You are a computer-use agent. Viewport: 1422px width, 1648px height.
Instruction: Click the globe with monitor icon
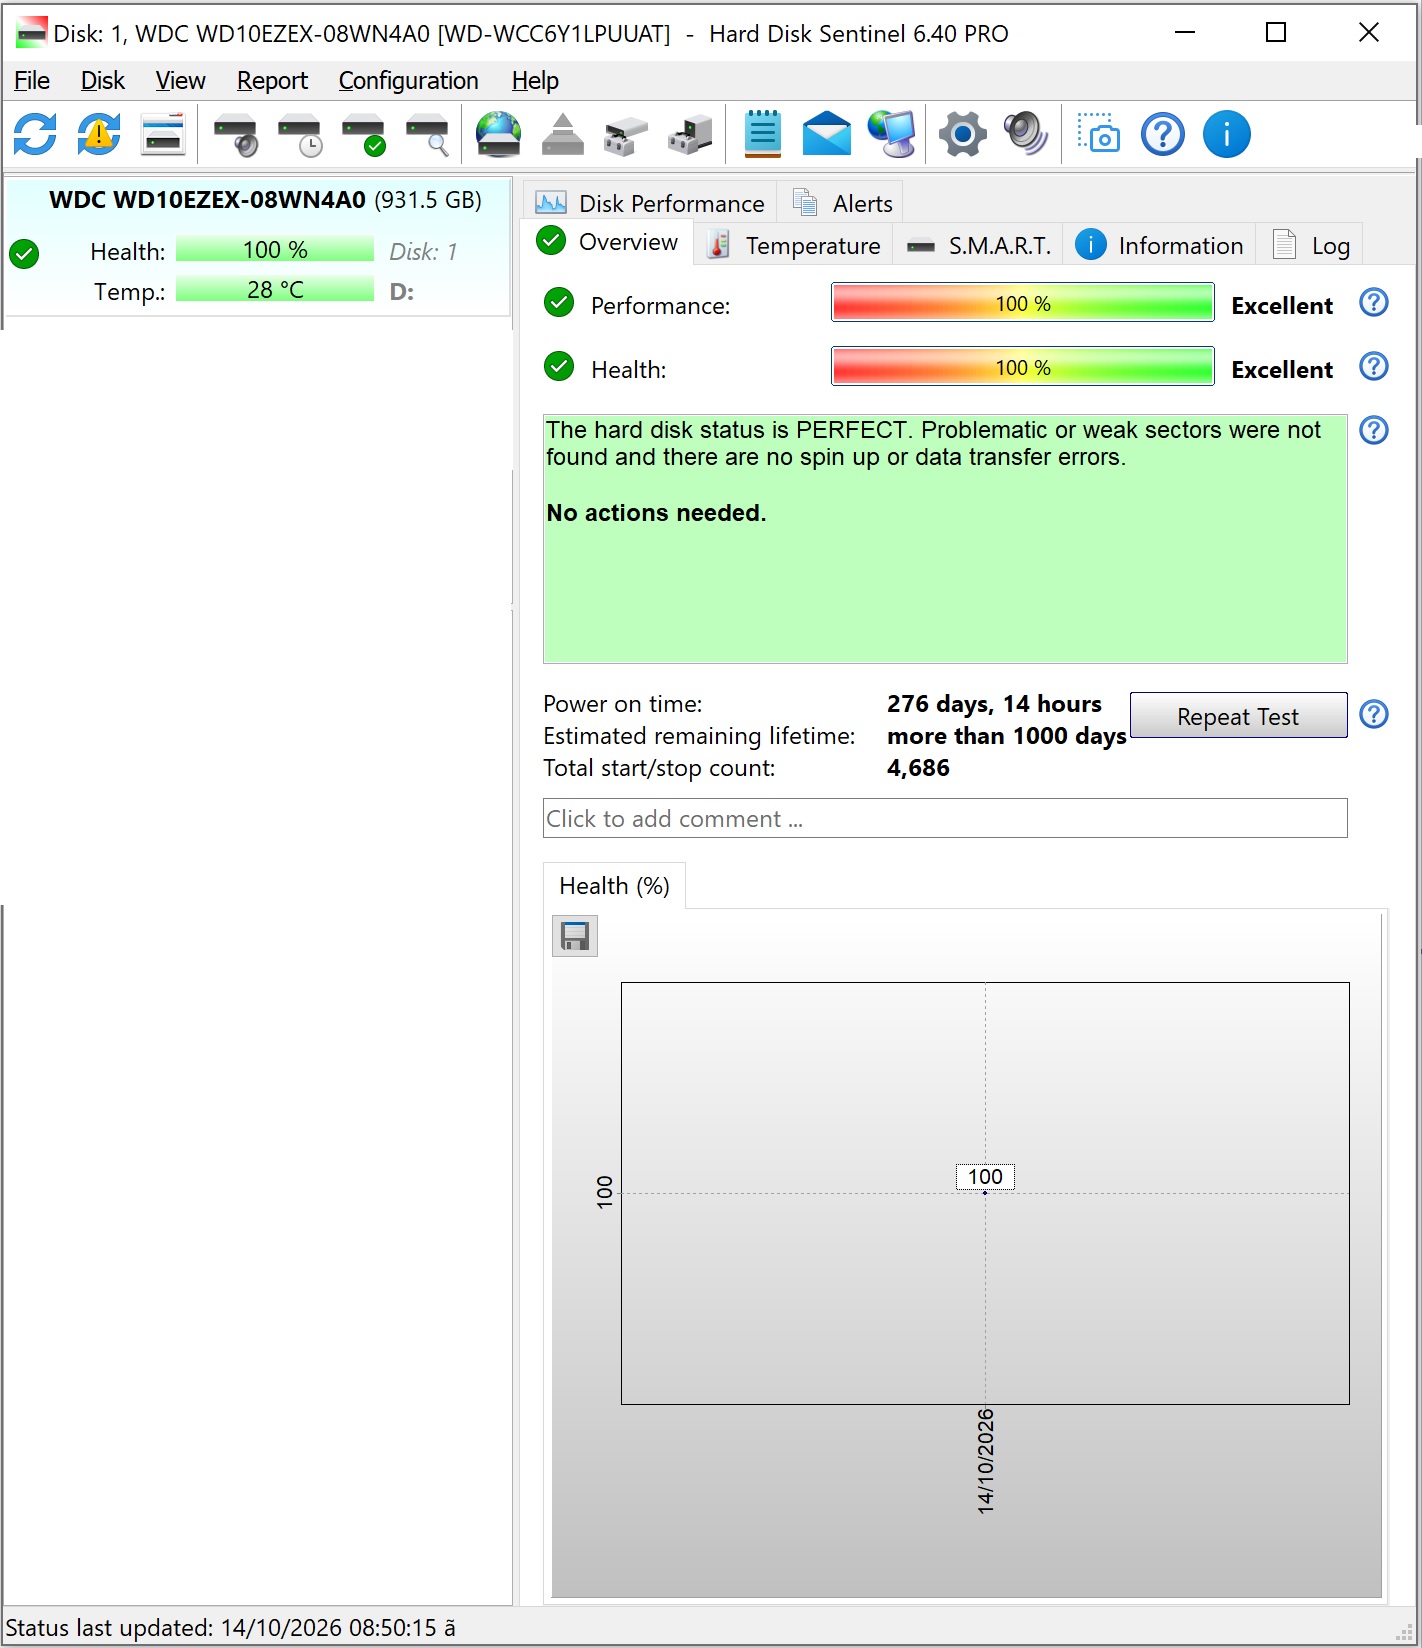point(891,134)
